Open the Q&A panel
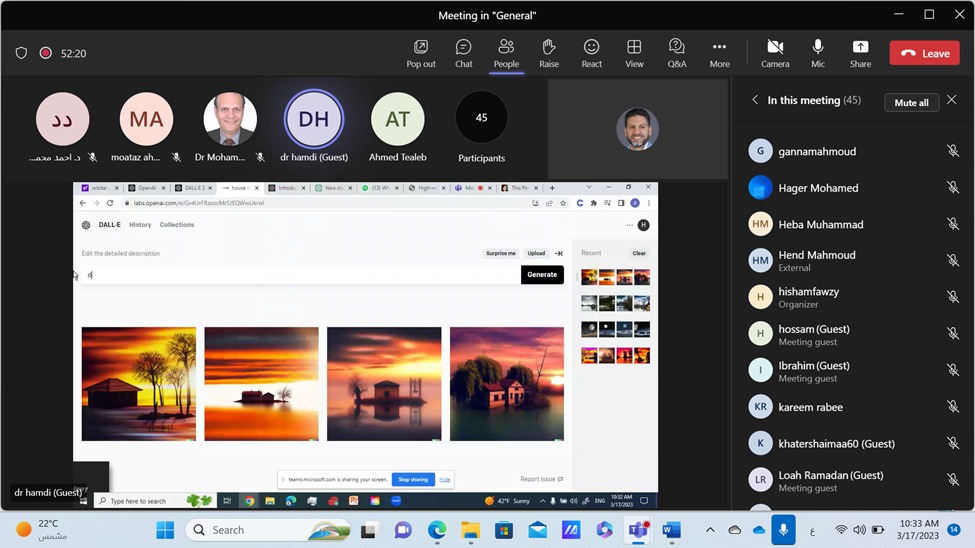This screenshot has width=975, height=548. pyautogui.click(x=677, y=53)
